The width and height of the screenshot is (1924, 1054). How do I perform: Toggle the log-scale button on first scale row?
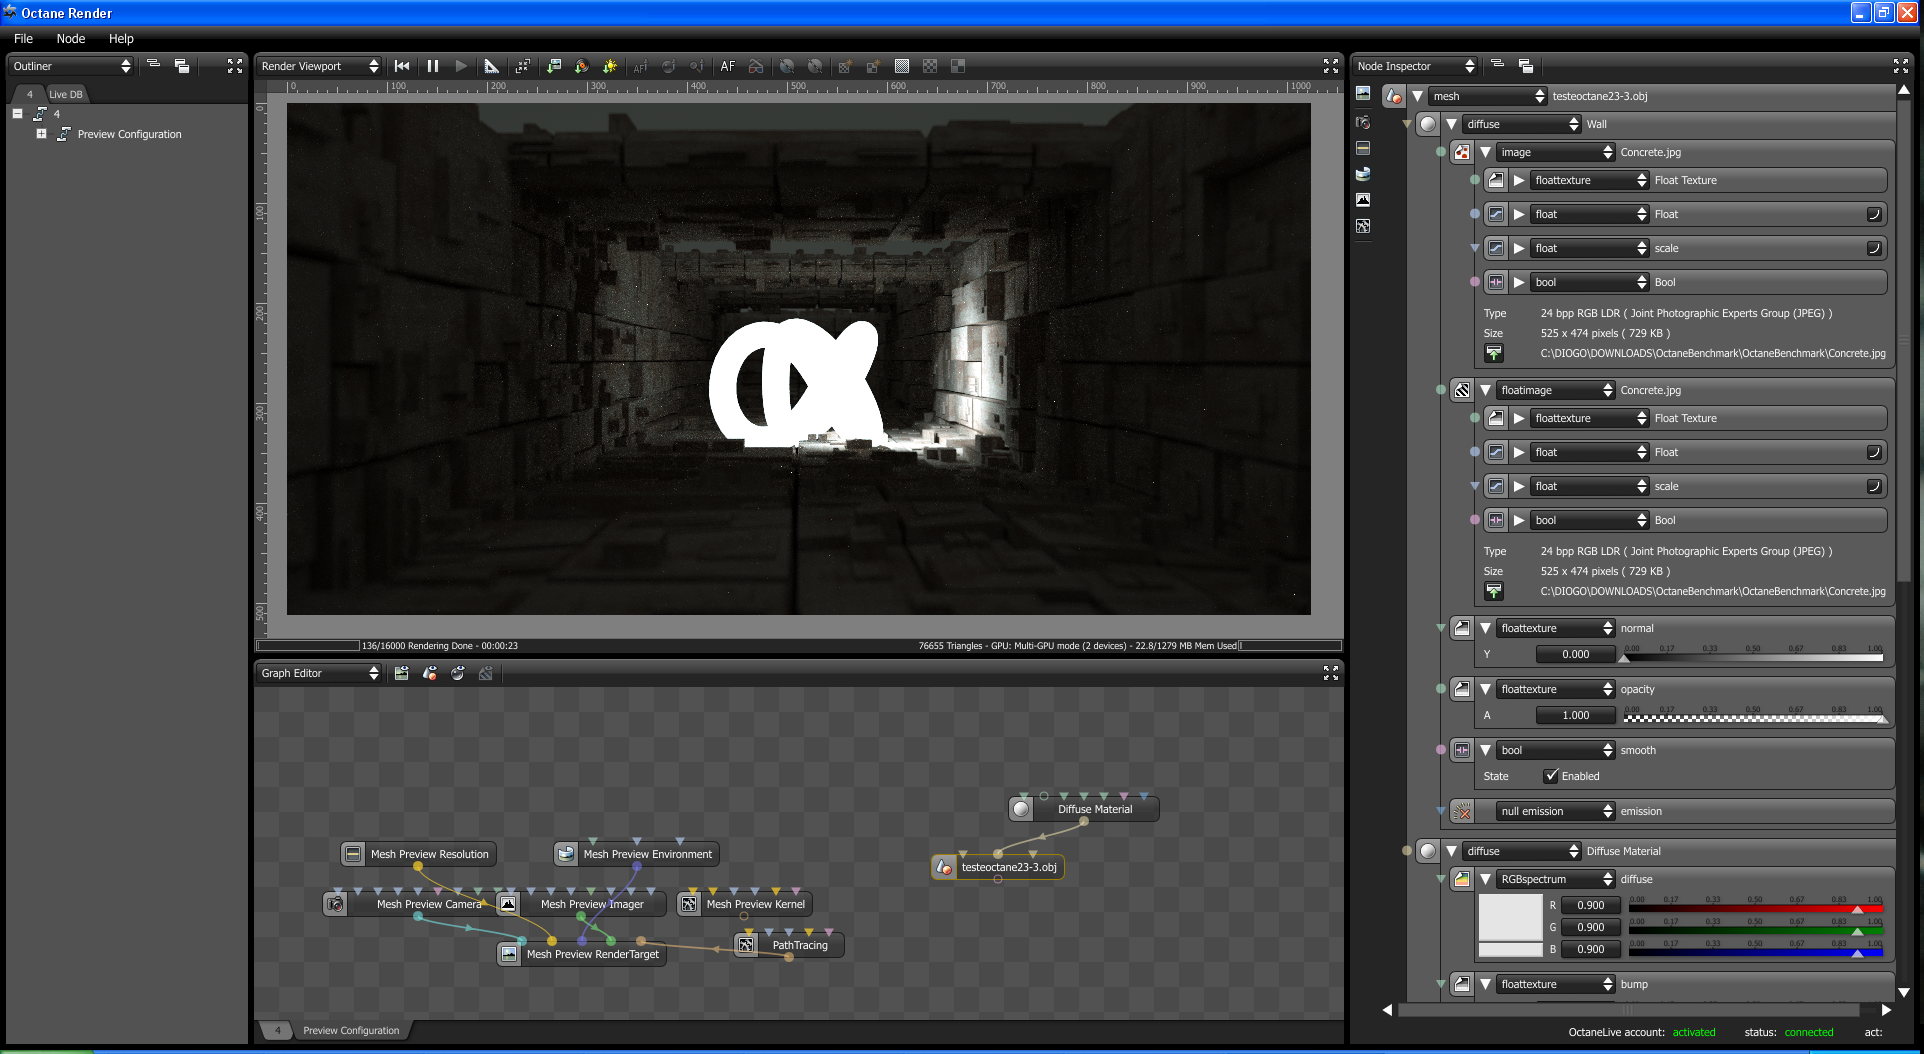(x=1874, y=248)
